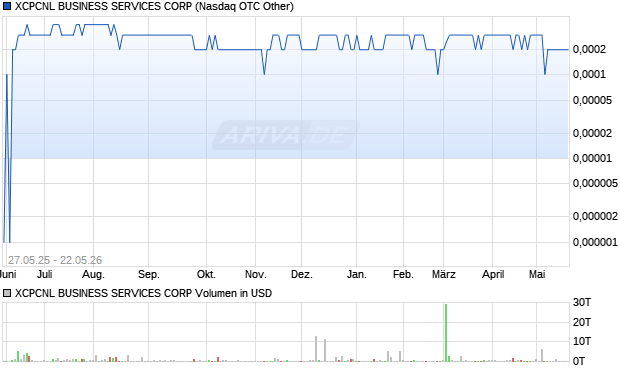Image resolution: width=620 pixels, height=371 pixels.
Task: Click the März month label
Action: point(444,274)
